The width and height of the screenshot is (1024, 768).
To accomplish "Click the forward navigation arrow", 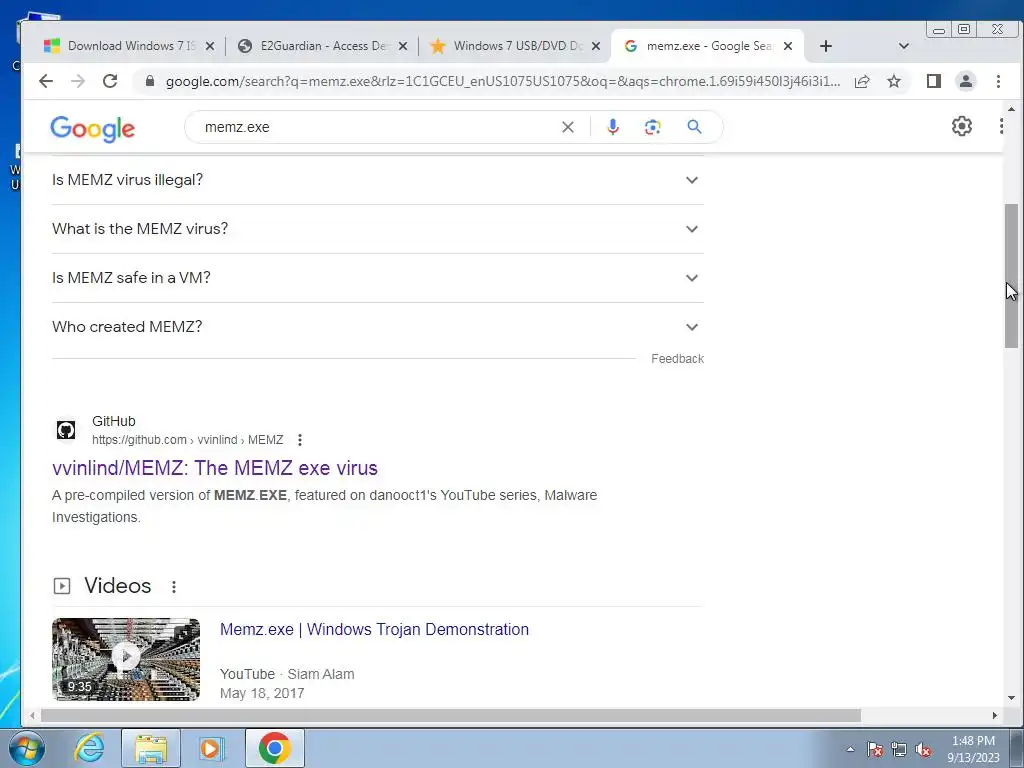I will (78, 81).
